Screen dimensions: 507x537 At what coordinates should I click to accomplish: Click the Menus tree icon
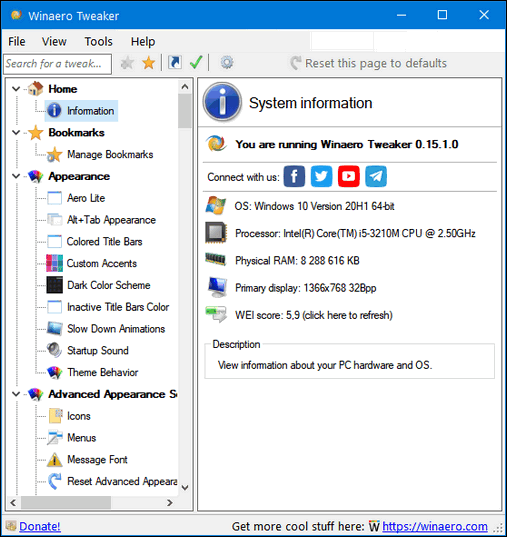pos(54,438)
